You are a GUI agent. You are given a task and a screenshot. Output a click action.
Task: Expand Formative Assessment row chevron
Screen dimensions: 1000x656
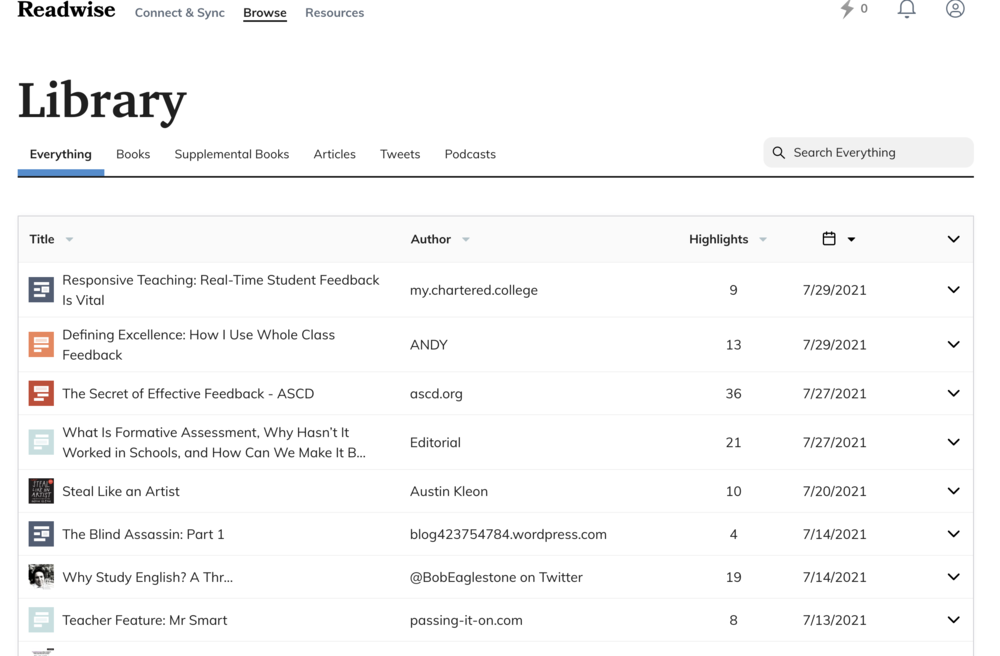[953, 442]
